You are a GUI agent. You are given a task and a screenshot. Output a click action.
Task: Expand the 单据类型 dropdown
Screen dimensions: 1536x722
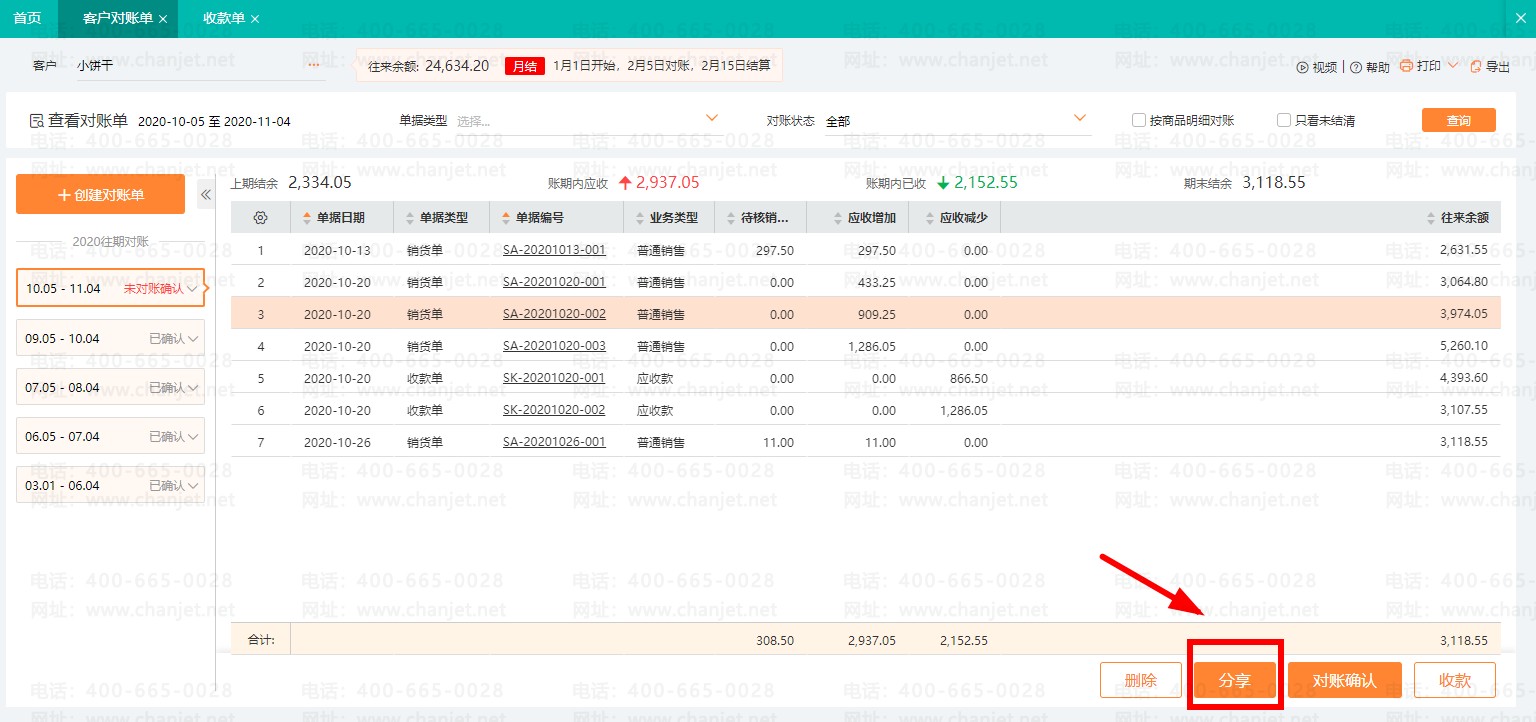coord(712,118)
